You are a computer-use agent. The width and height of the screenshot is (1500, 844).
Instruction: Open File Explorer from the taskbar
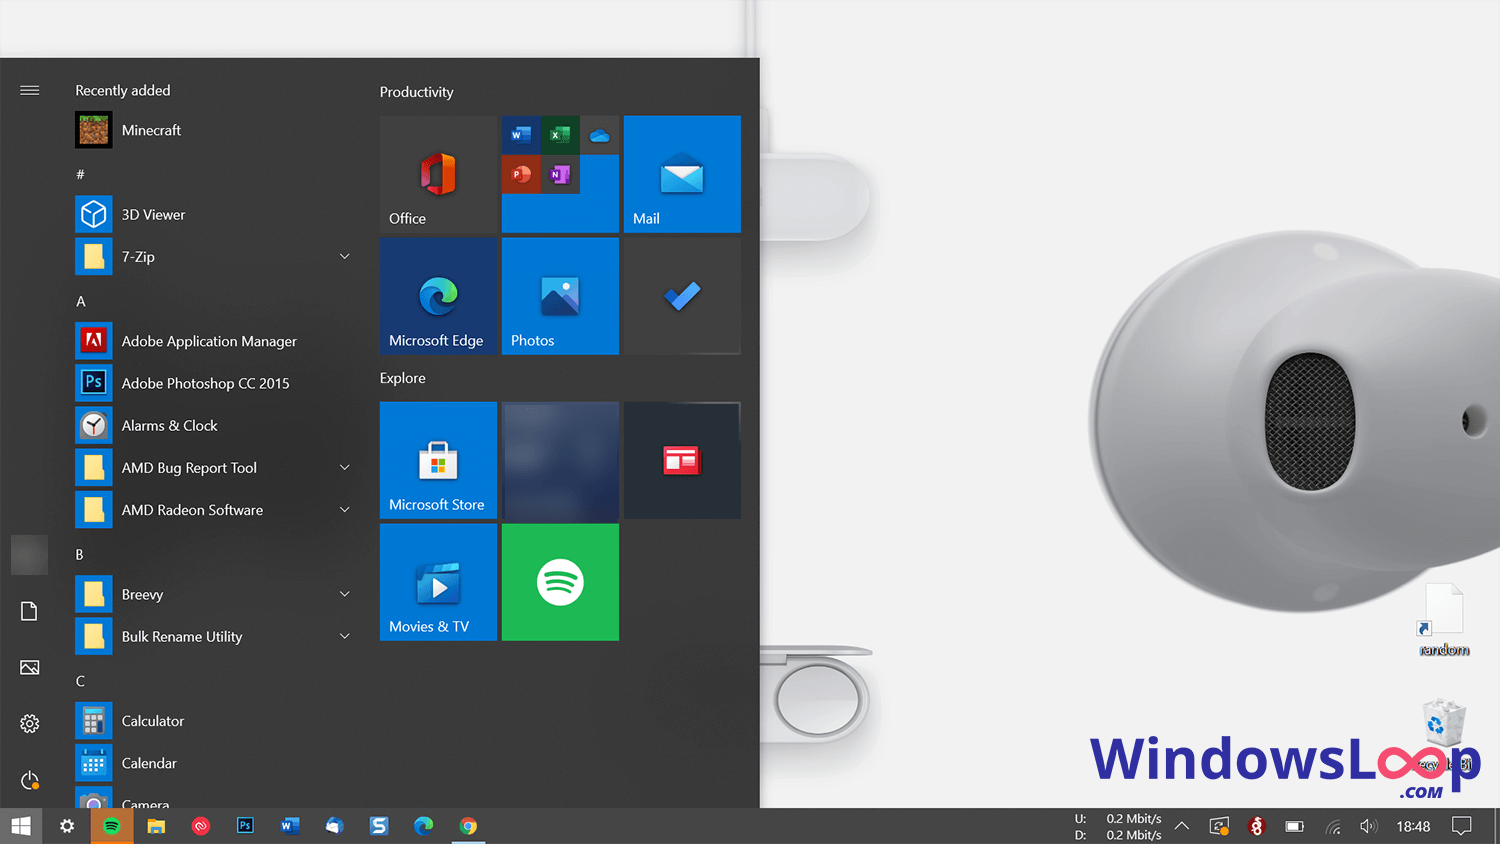click(x=156, y=826)
